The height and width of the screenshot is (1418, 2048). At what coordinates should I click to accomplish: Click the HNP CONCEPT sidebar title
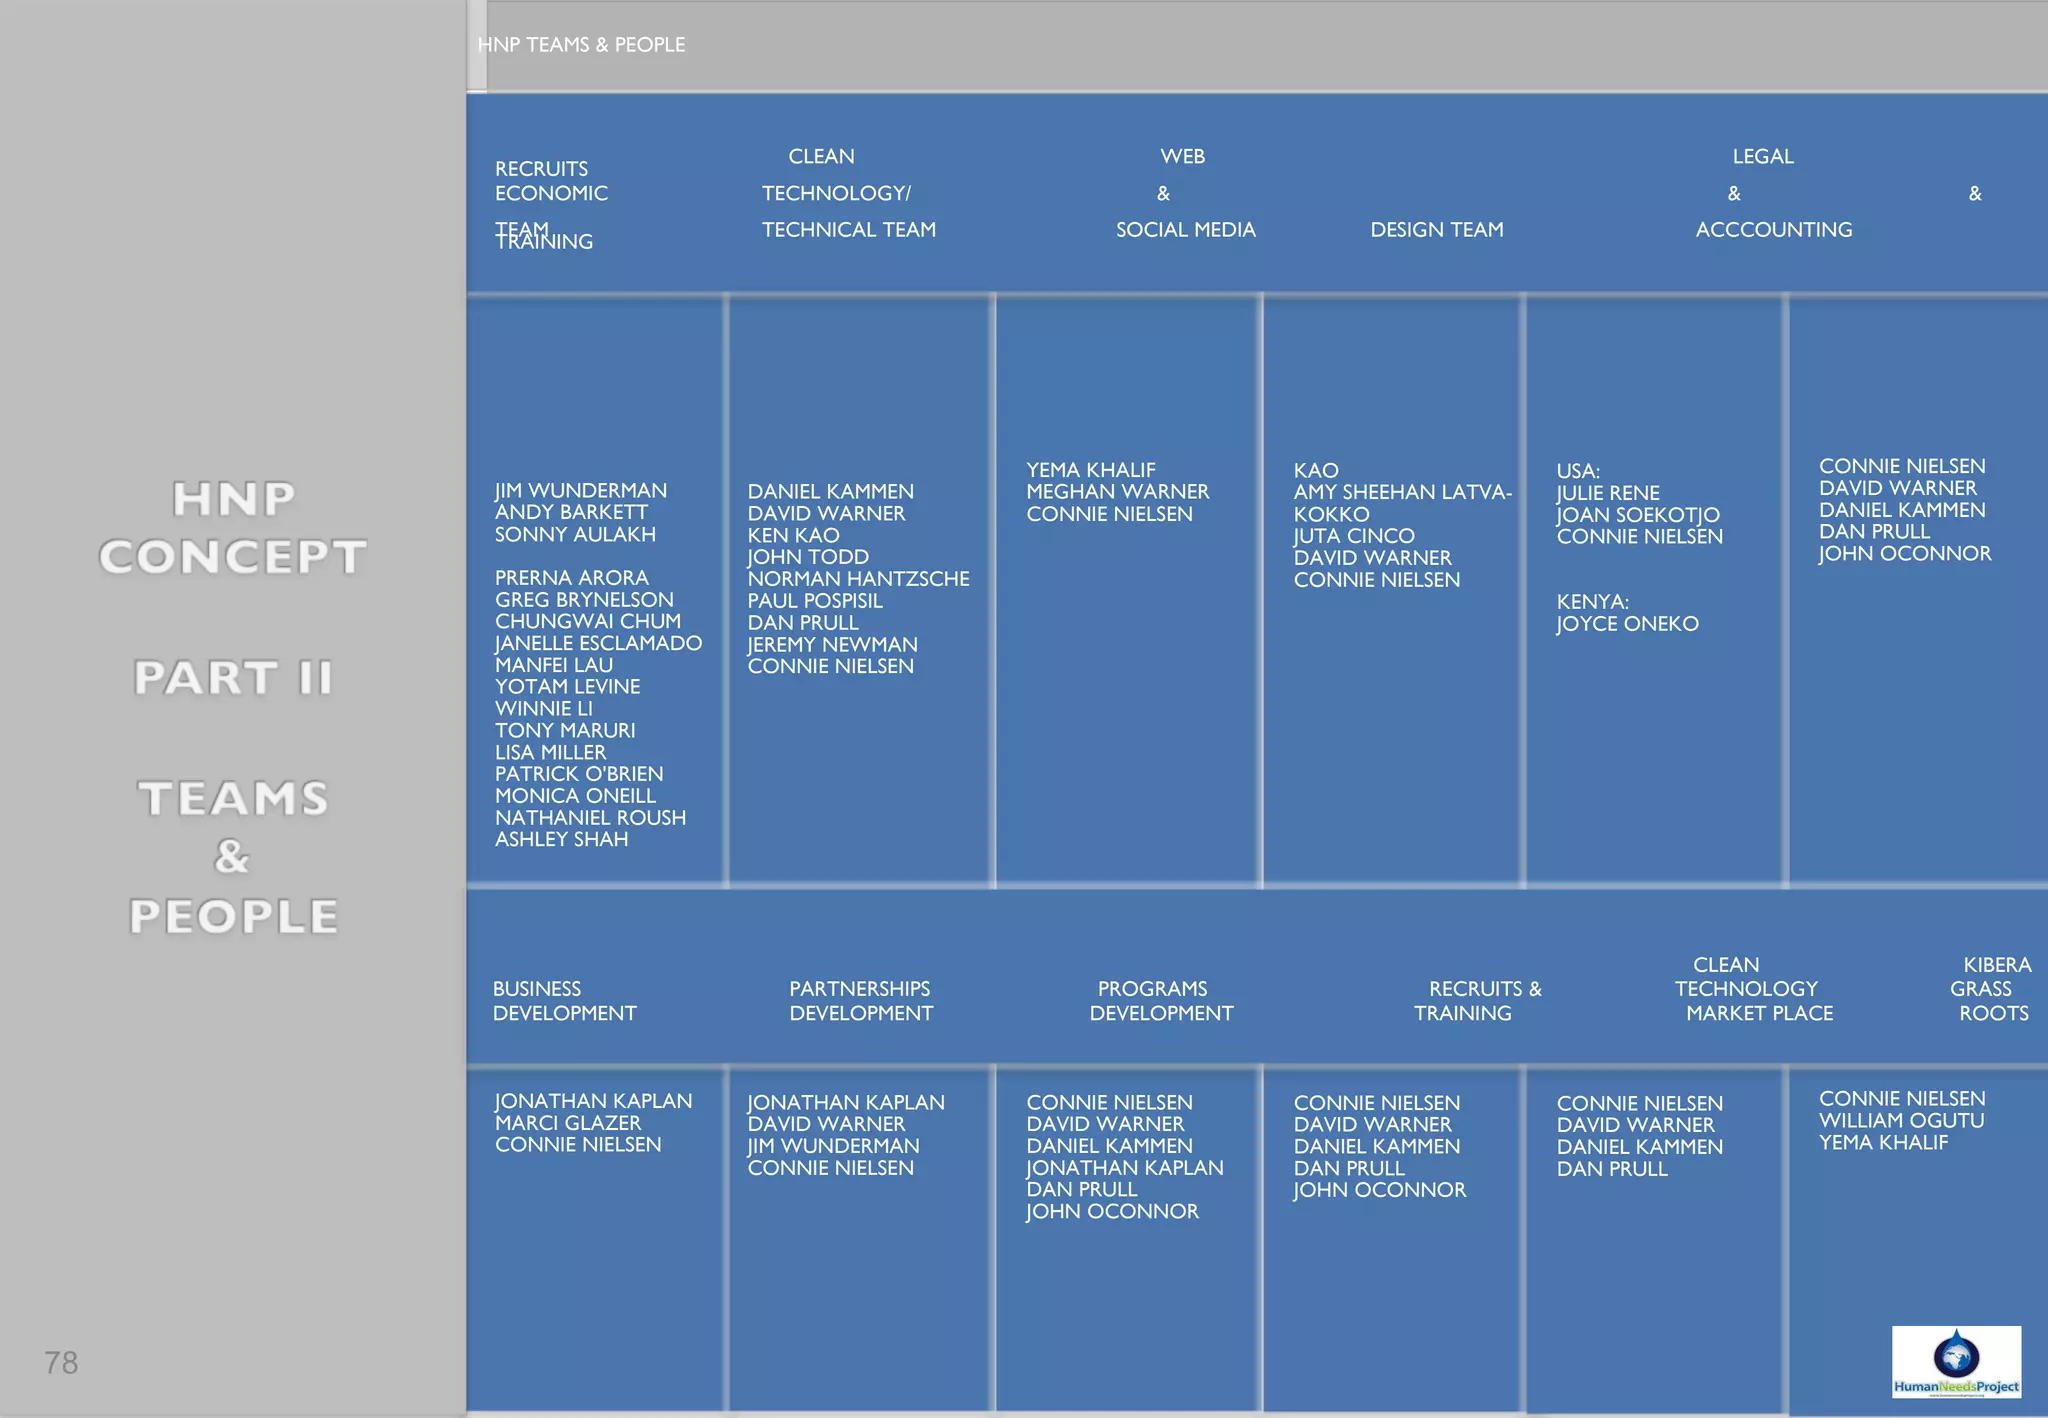233,528
